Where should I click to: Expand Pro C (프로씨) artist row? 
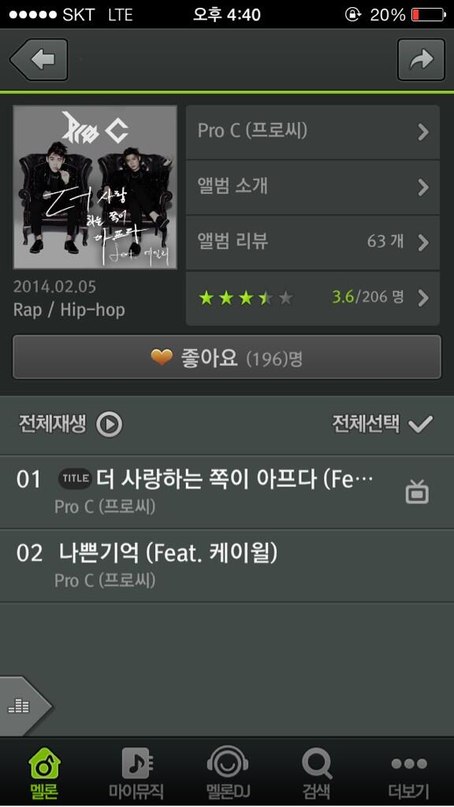coord(312,132)
